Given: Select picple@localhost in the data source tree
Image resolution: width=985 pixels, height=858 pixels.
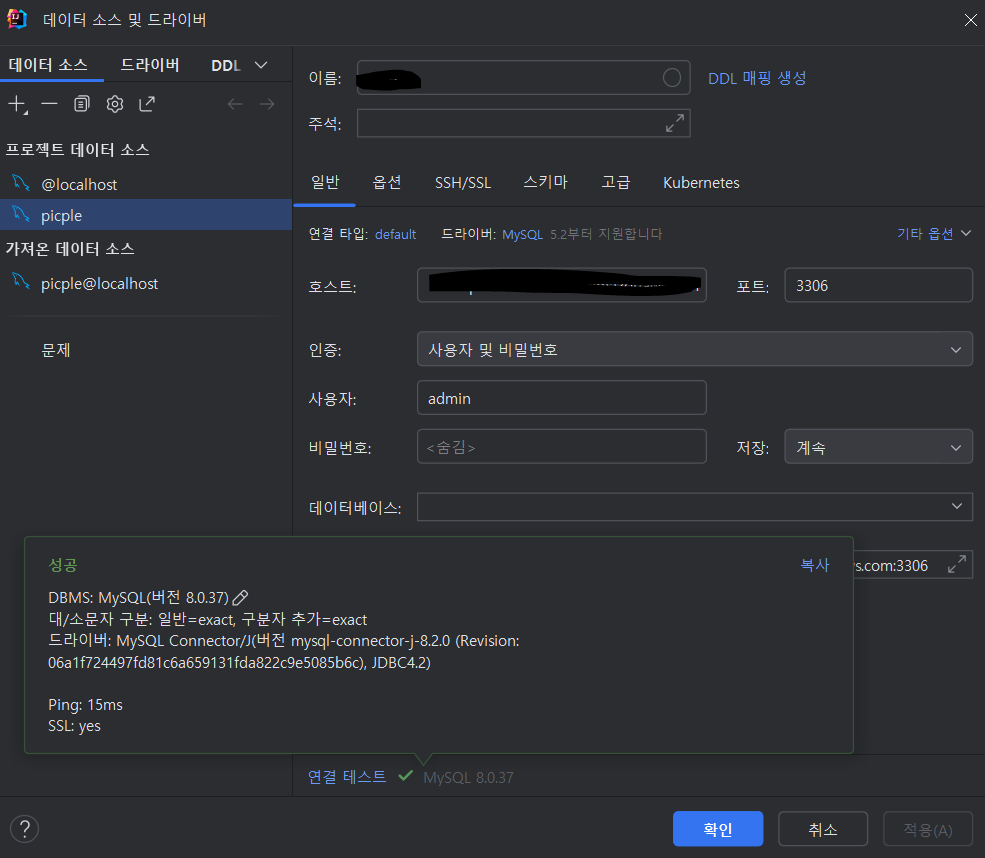Looking at the screenshot, I should (99, 284).
